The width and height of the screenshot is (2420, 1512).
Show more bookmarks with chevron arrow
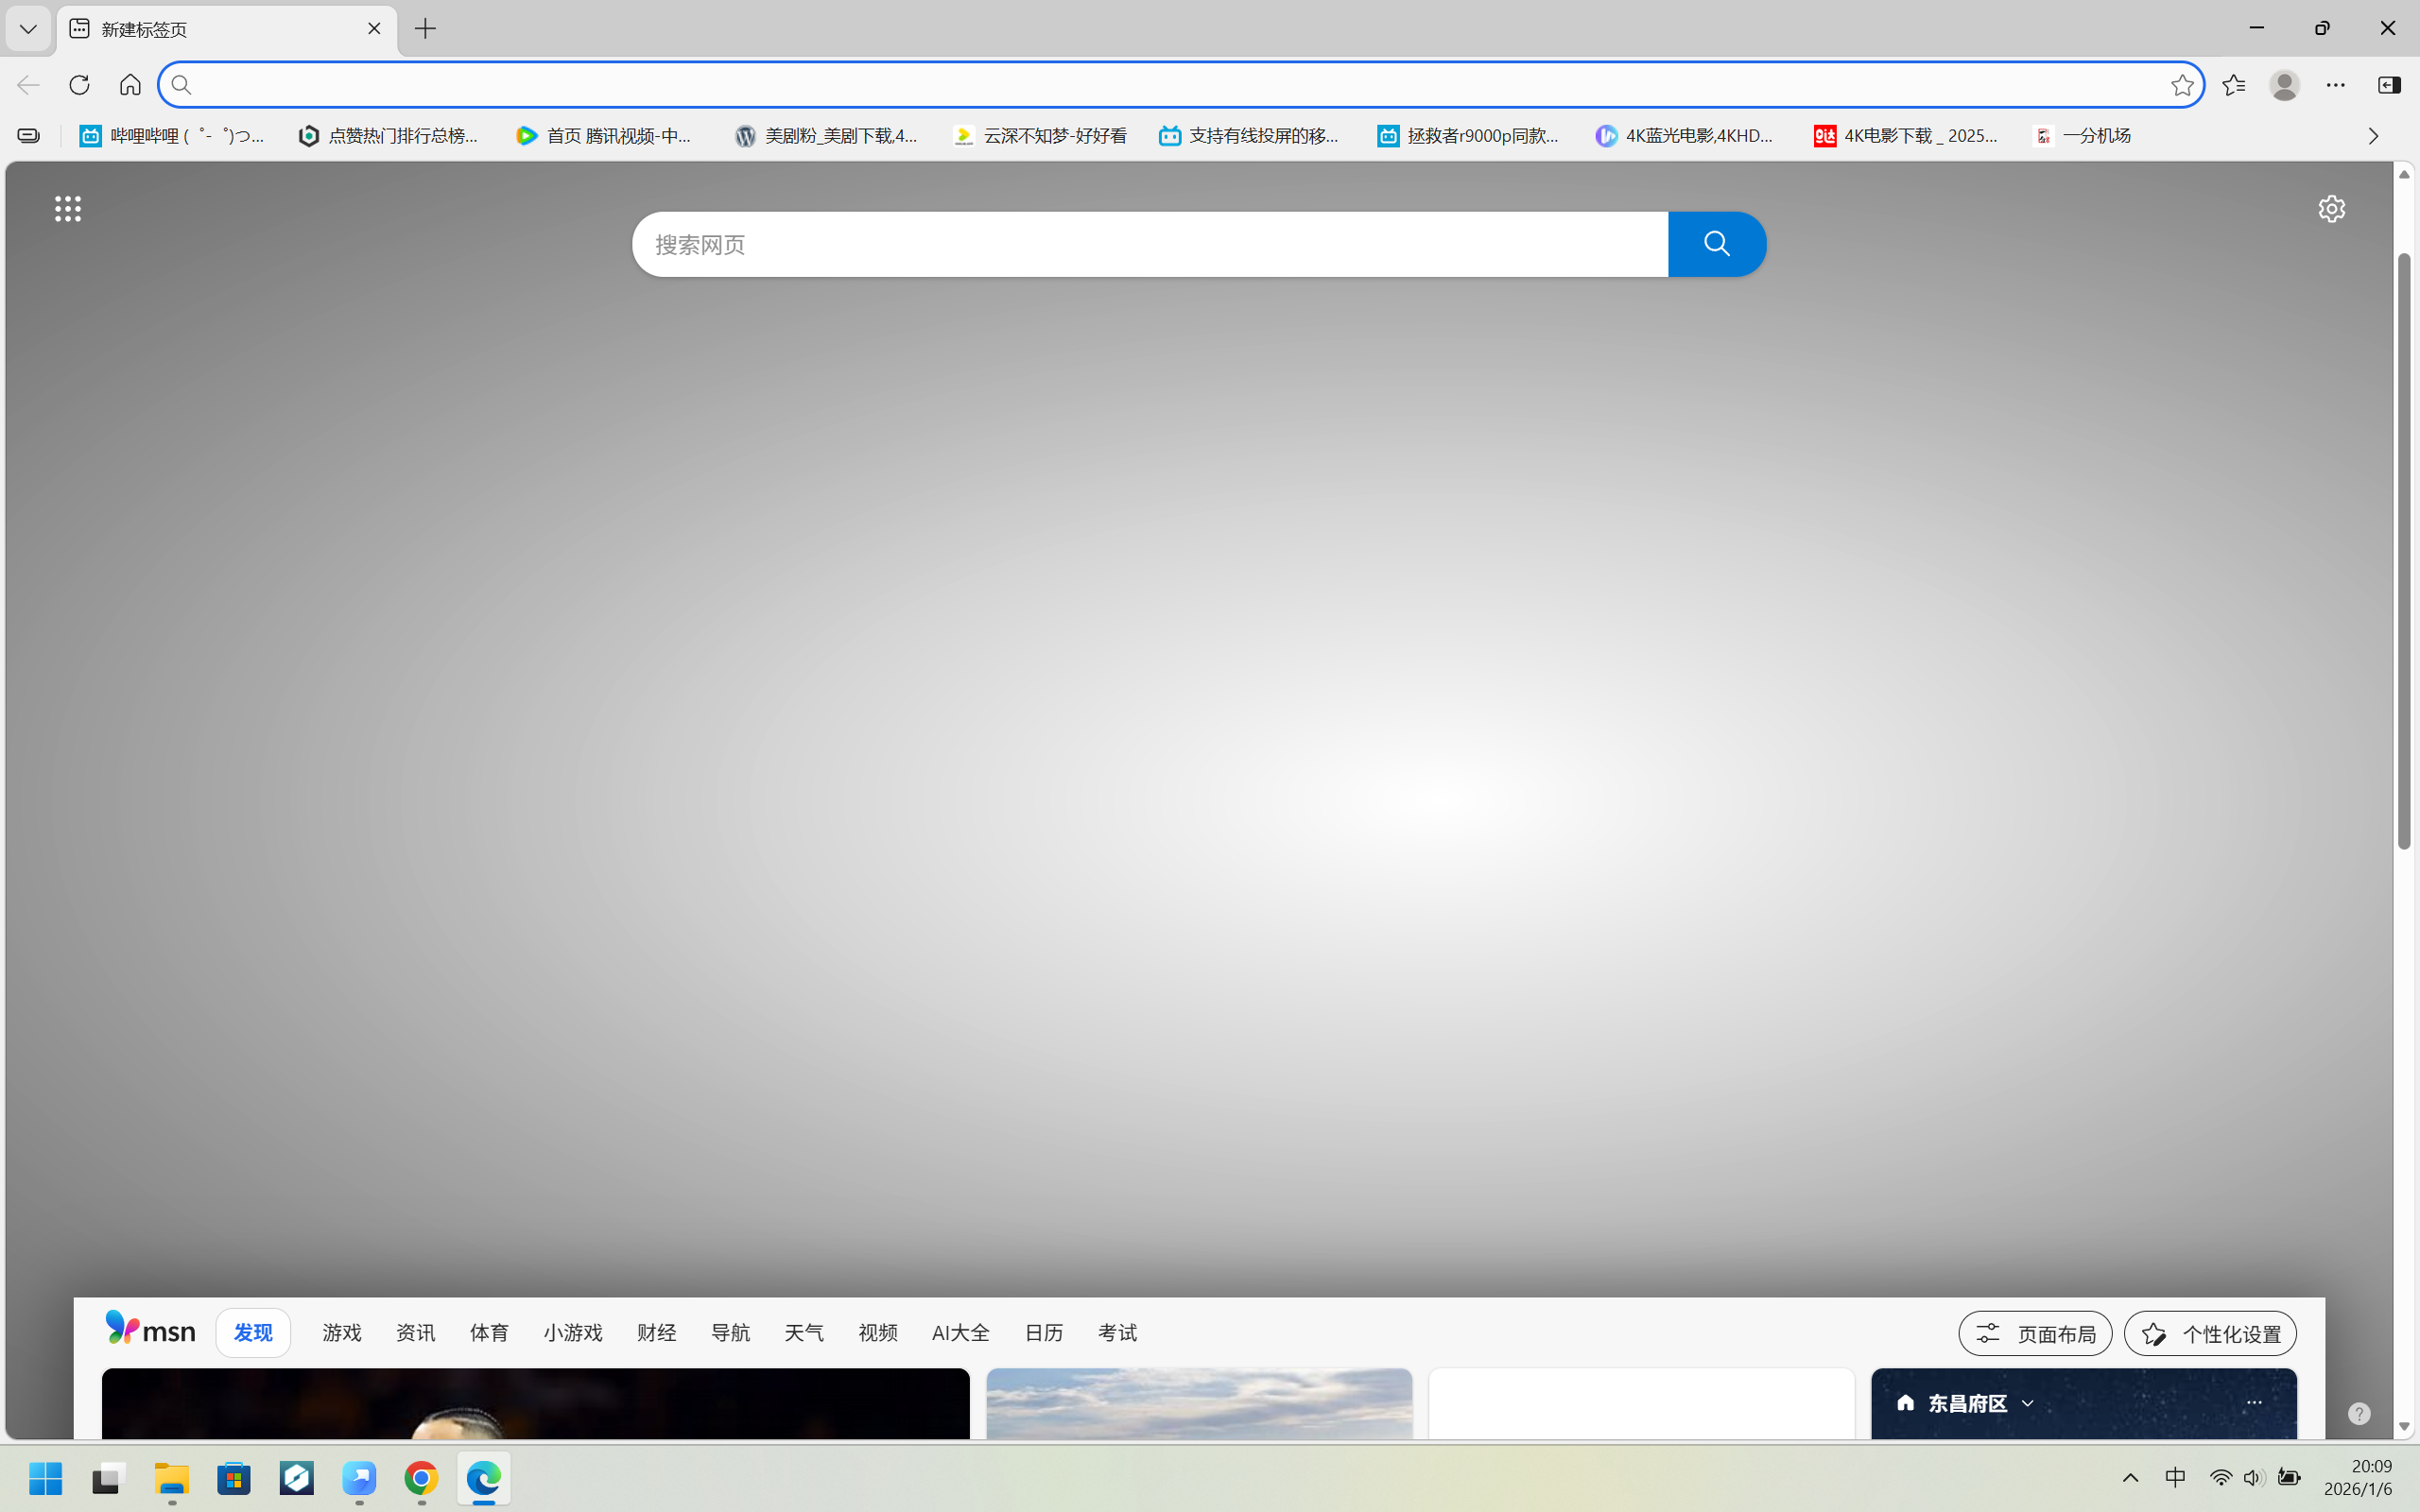[x=2373, y=136]
